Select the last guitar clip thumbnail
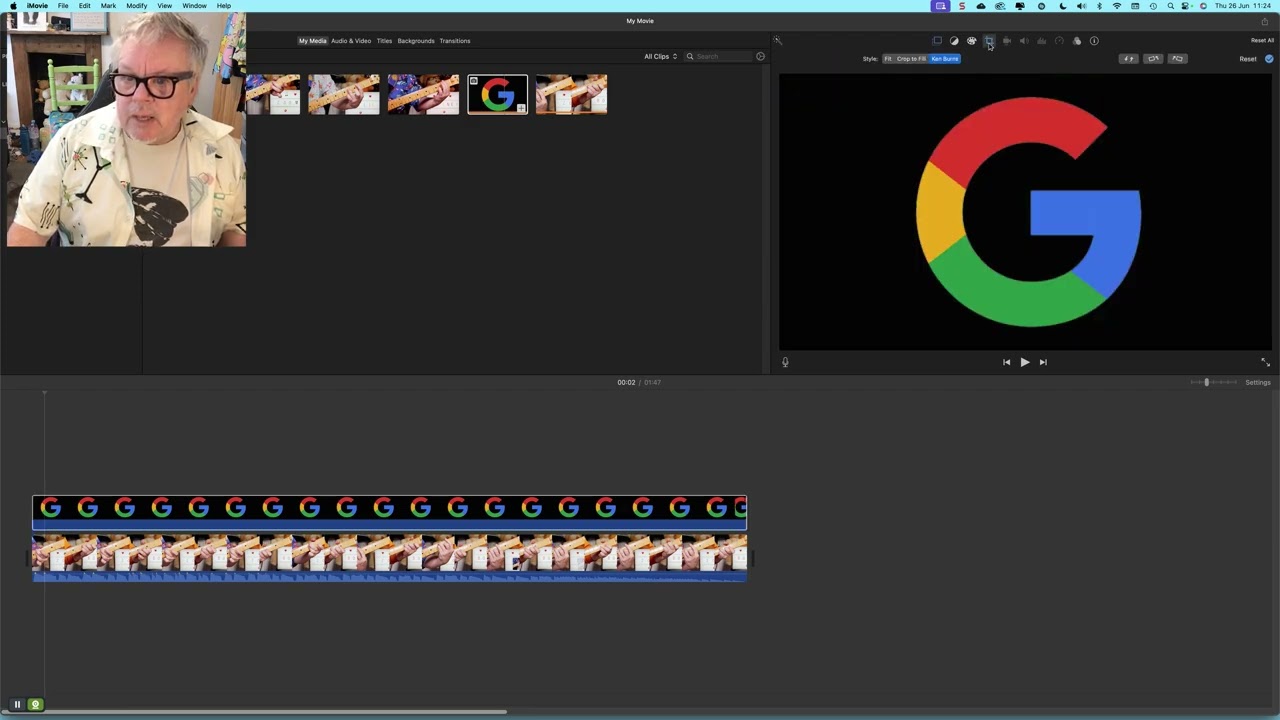The height and width of the screenshot is (720, 1280). click(x=571, y=94)
